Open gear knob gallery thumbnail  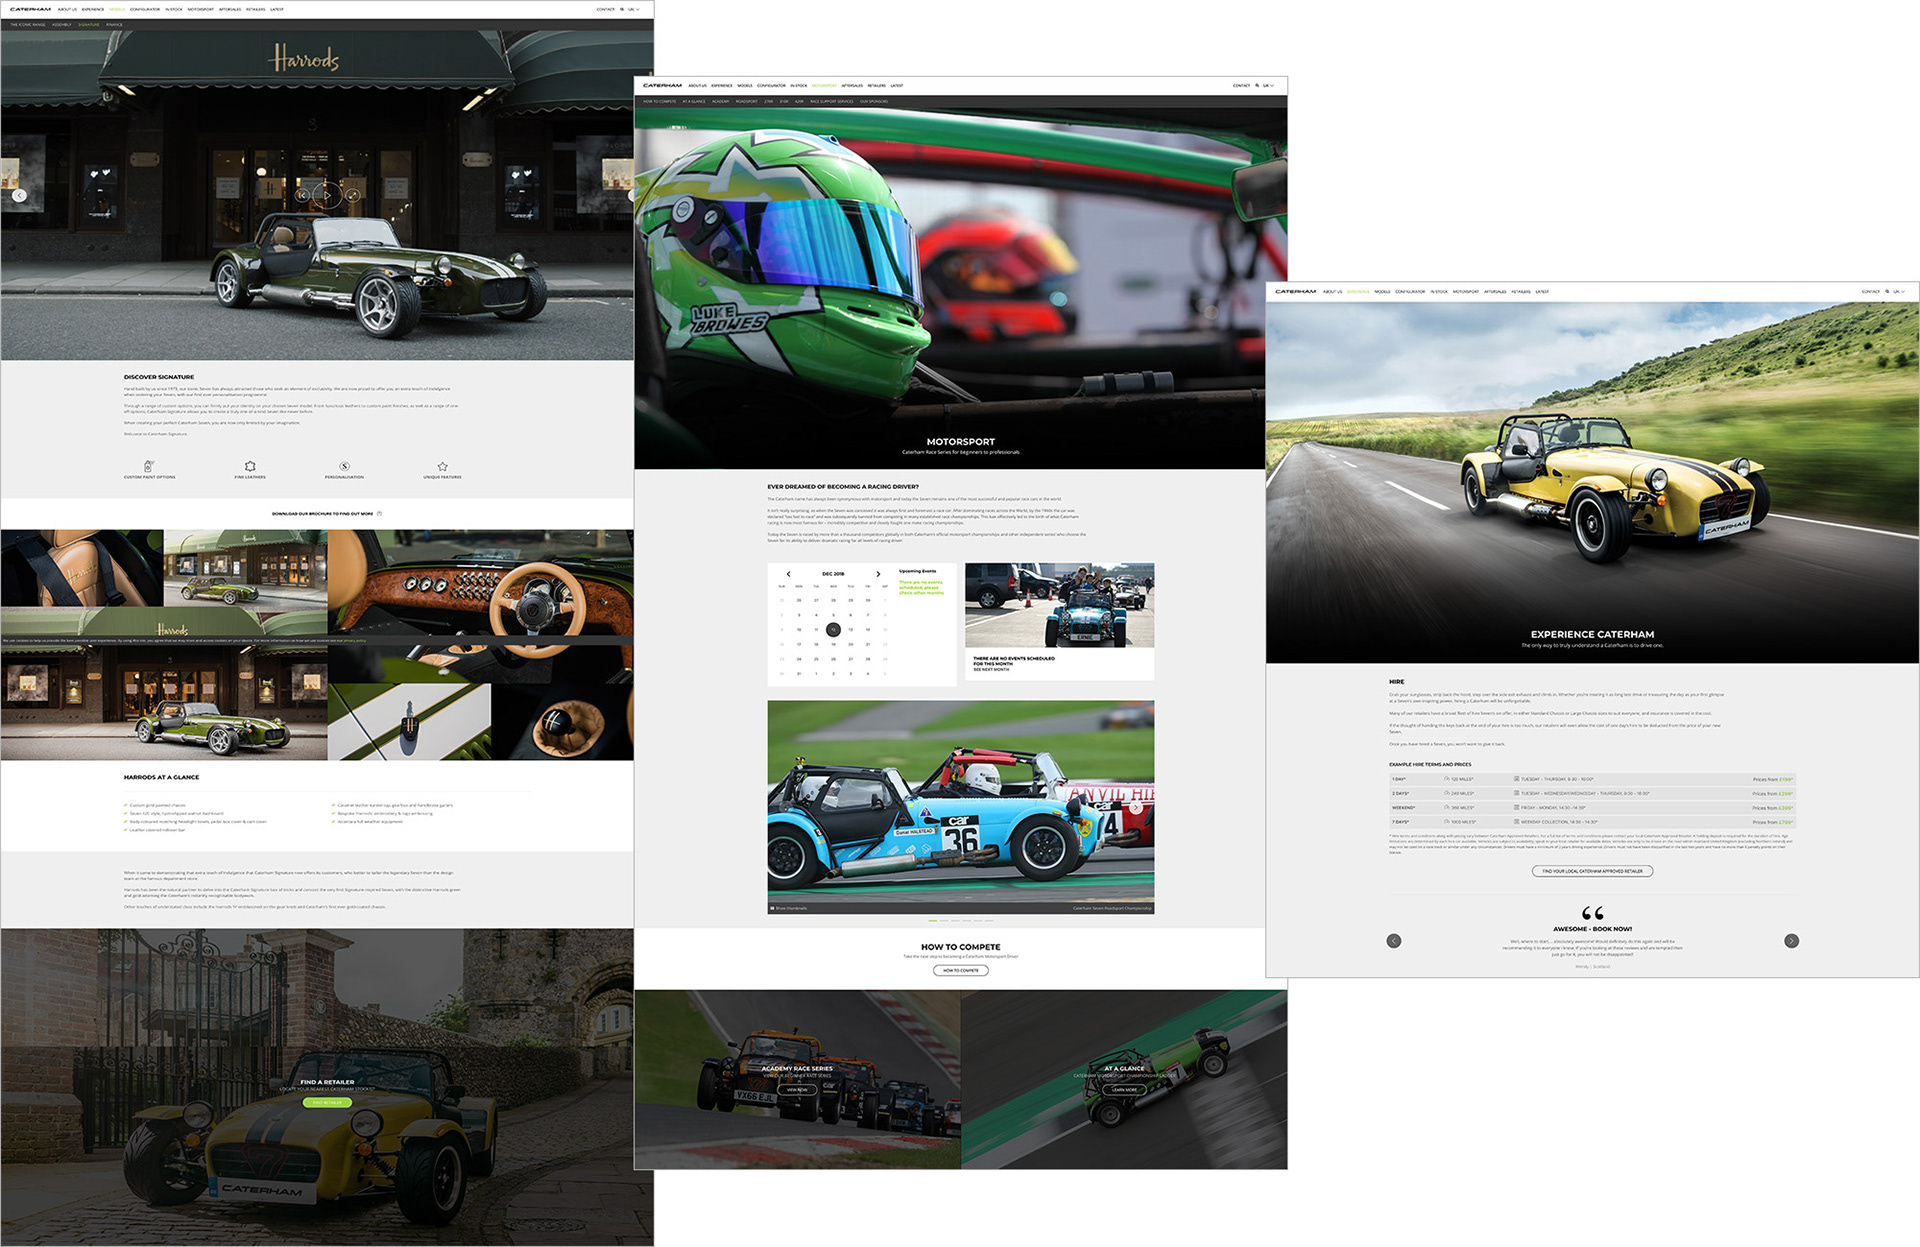click(562, 722)
